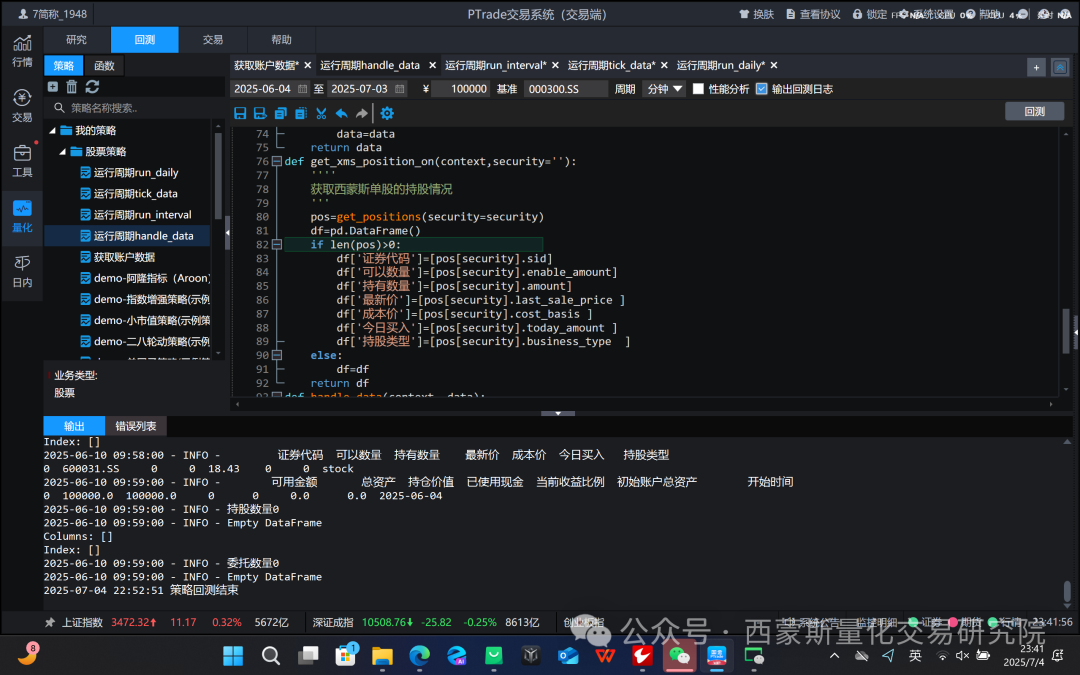Switch to the 交易 top tab
1080x675 pixels.
213,40
